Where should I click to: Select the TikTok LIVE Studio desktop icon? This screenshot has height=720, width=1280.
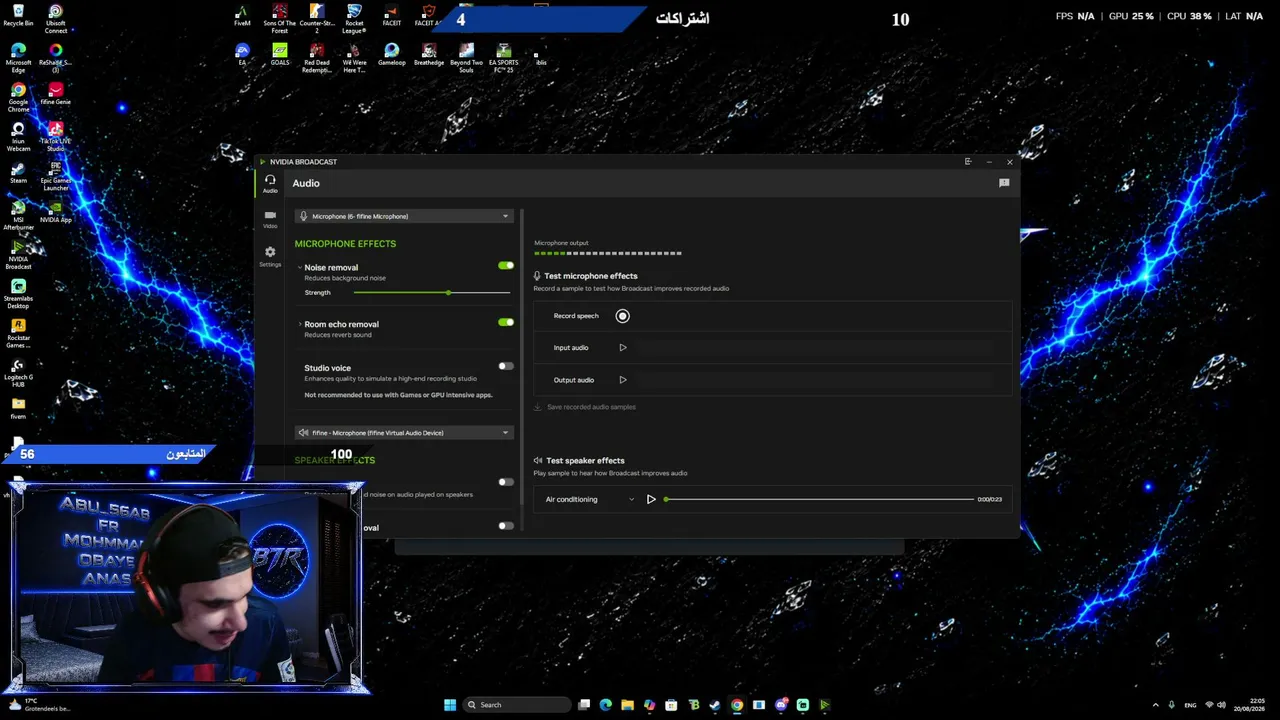(x=56, y=138)
